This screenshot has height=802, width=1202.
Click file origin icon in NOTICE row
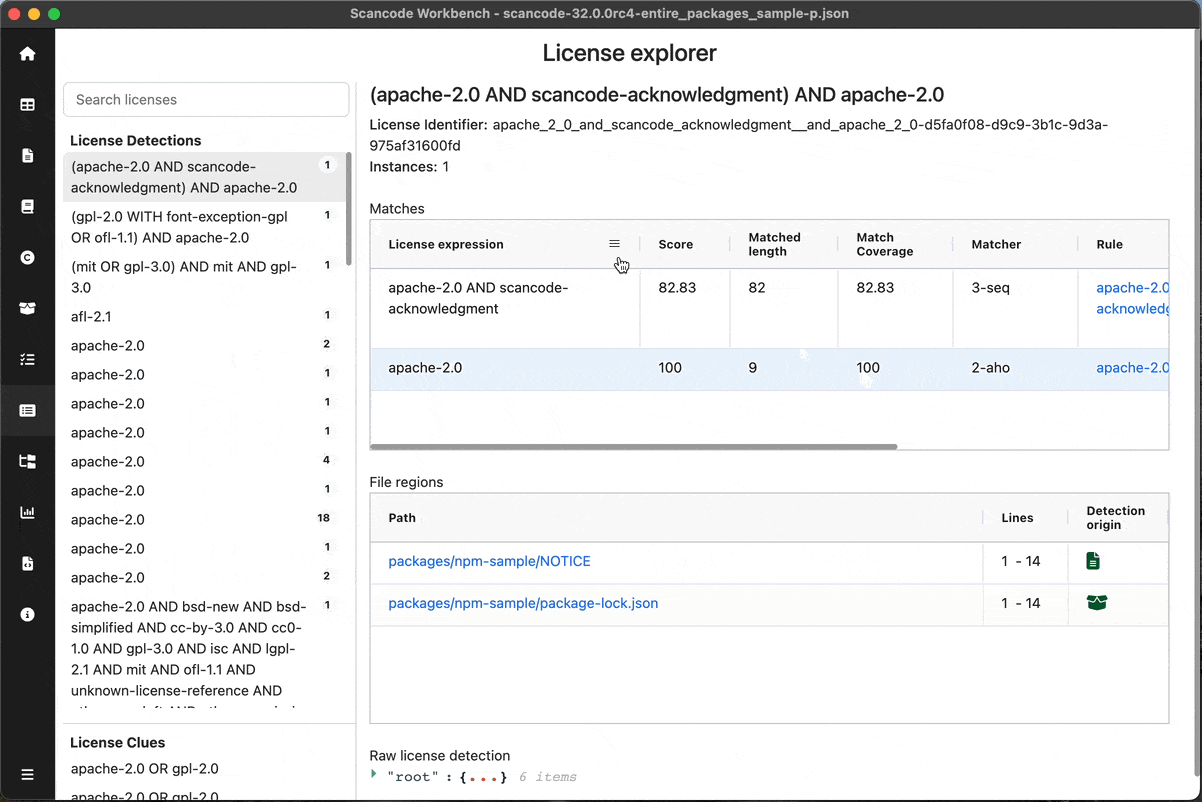tap(1093, 561)
